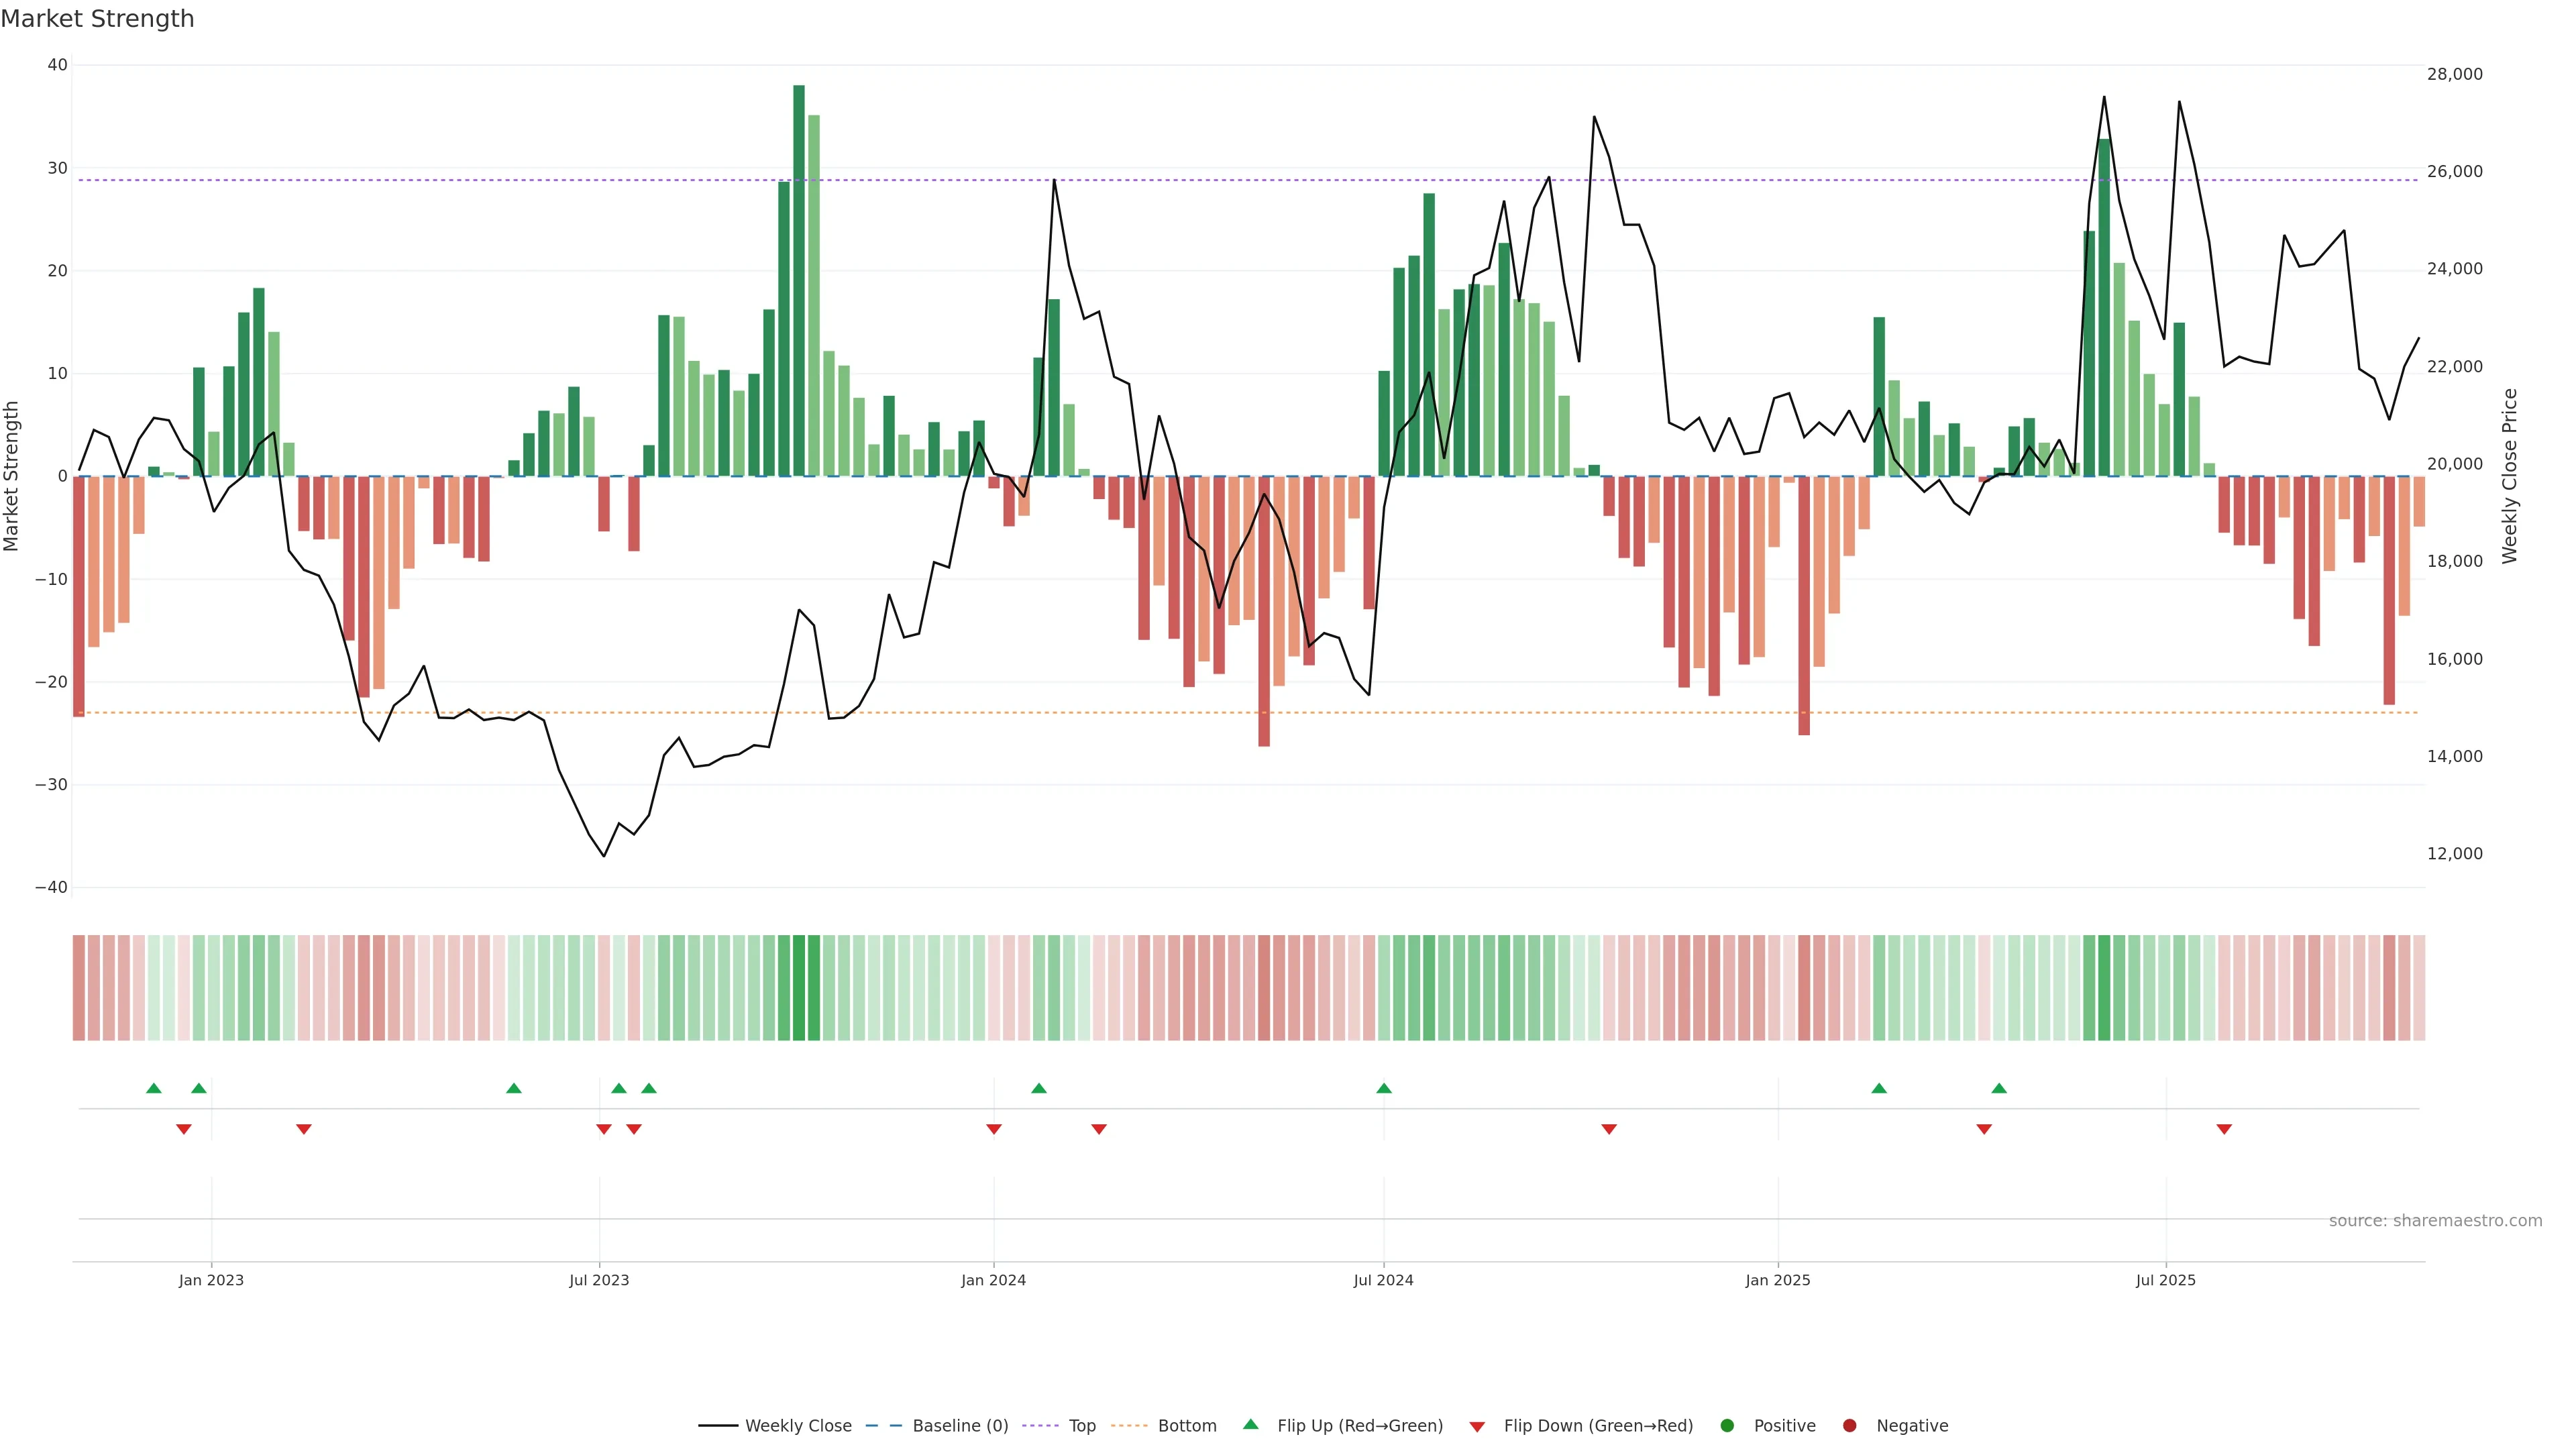The height and width of the screenshot is (1449, 2576).
Task: Click the green Positive circle in legend
Action: 1727,1426
